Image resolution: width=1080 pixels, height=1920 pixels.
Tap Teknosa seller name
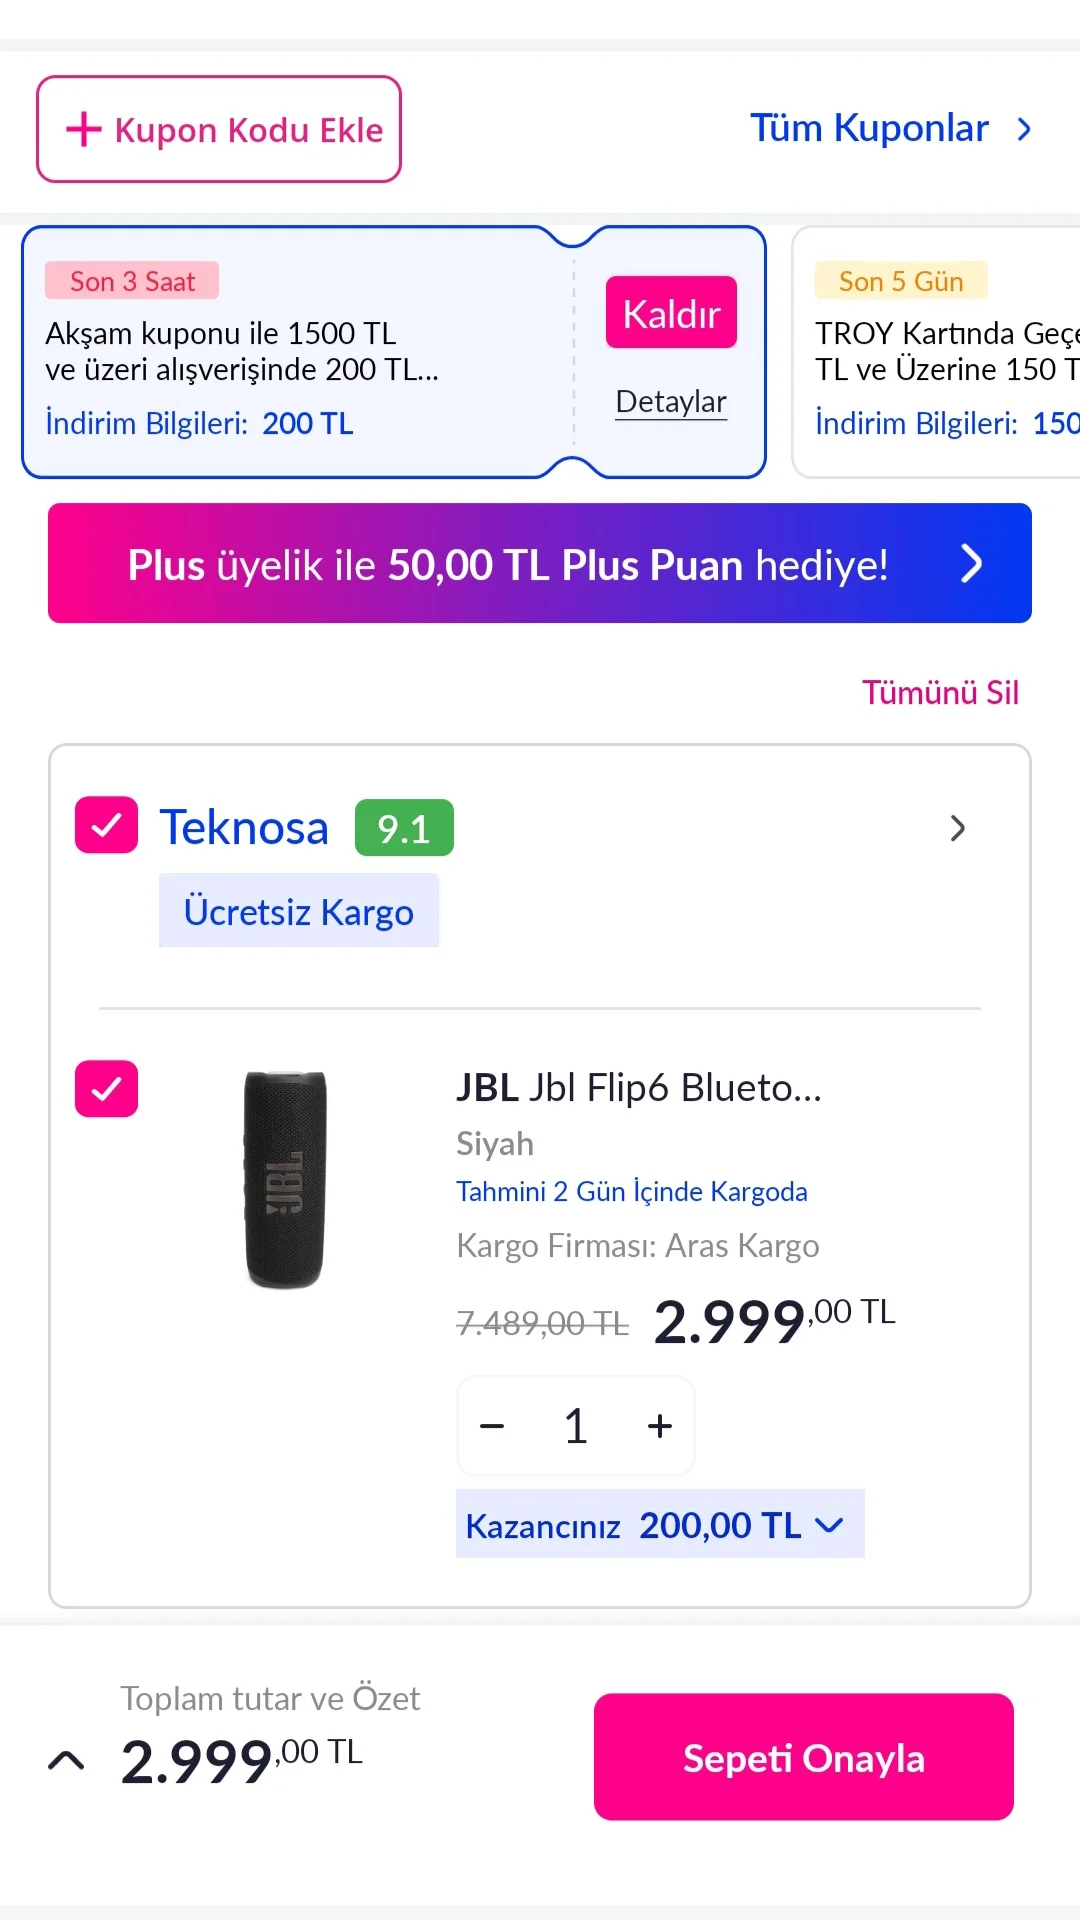point(244,828)
